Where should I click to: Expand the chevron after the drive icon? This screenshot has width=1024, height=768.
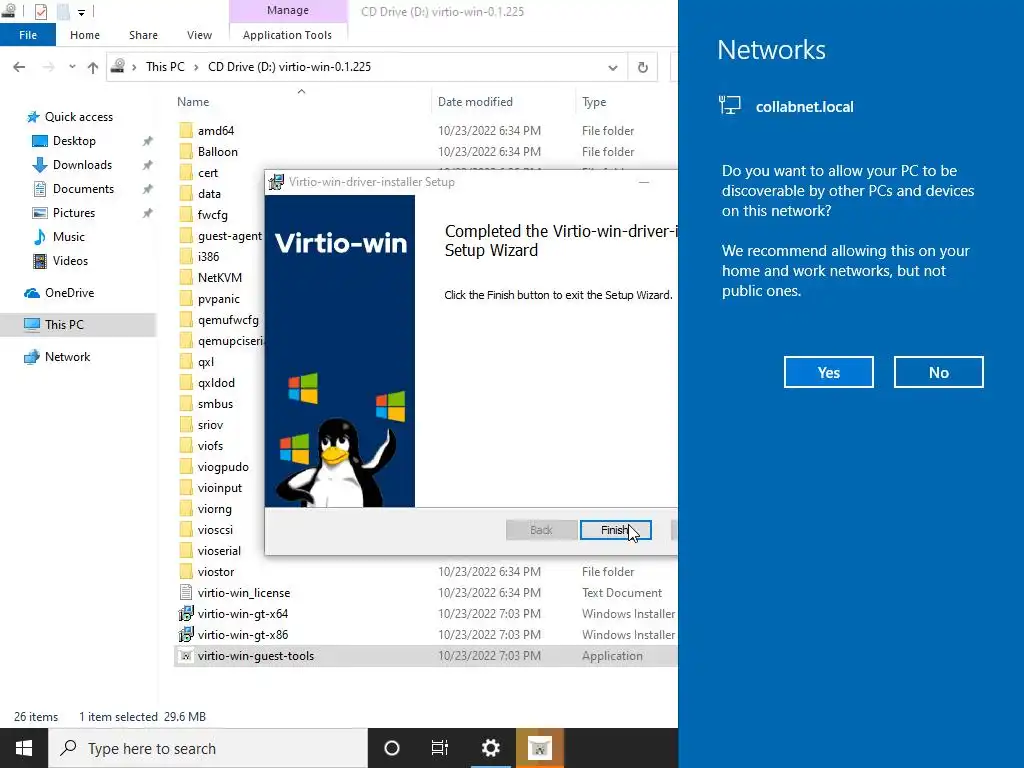click(134, 67)
